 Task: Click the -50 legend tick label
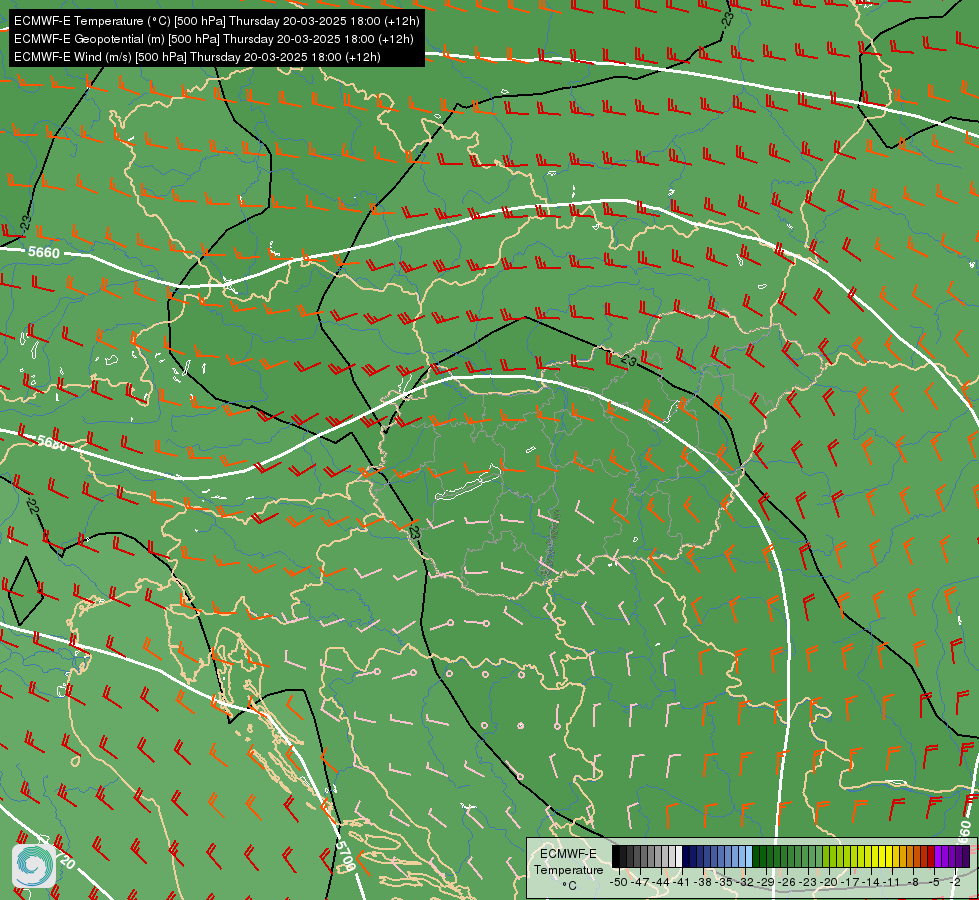(619, 883)
